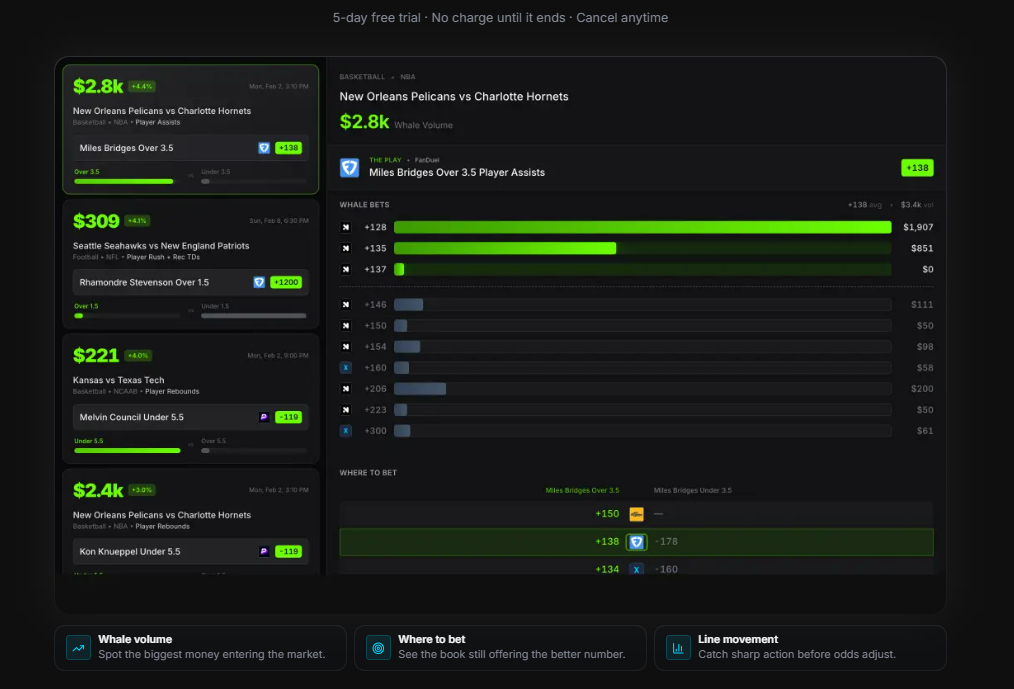Click the "Miles Bridges Over 3.5 Player Assists" title
Screen dimensions: 1014x689
457,173
